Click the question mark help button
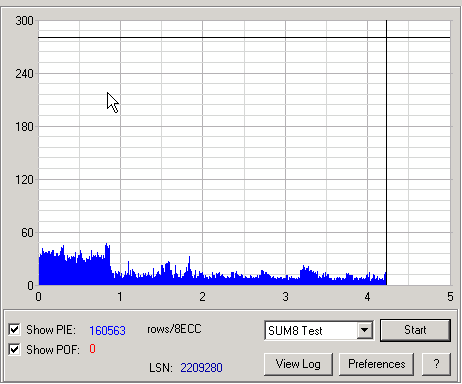This screenshot has width=462, height=384. coord(436,364)
